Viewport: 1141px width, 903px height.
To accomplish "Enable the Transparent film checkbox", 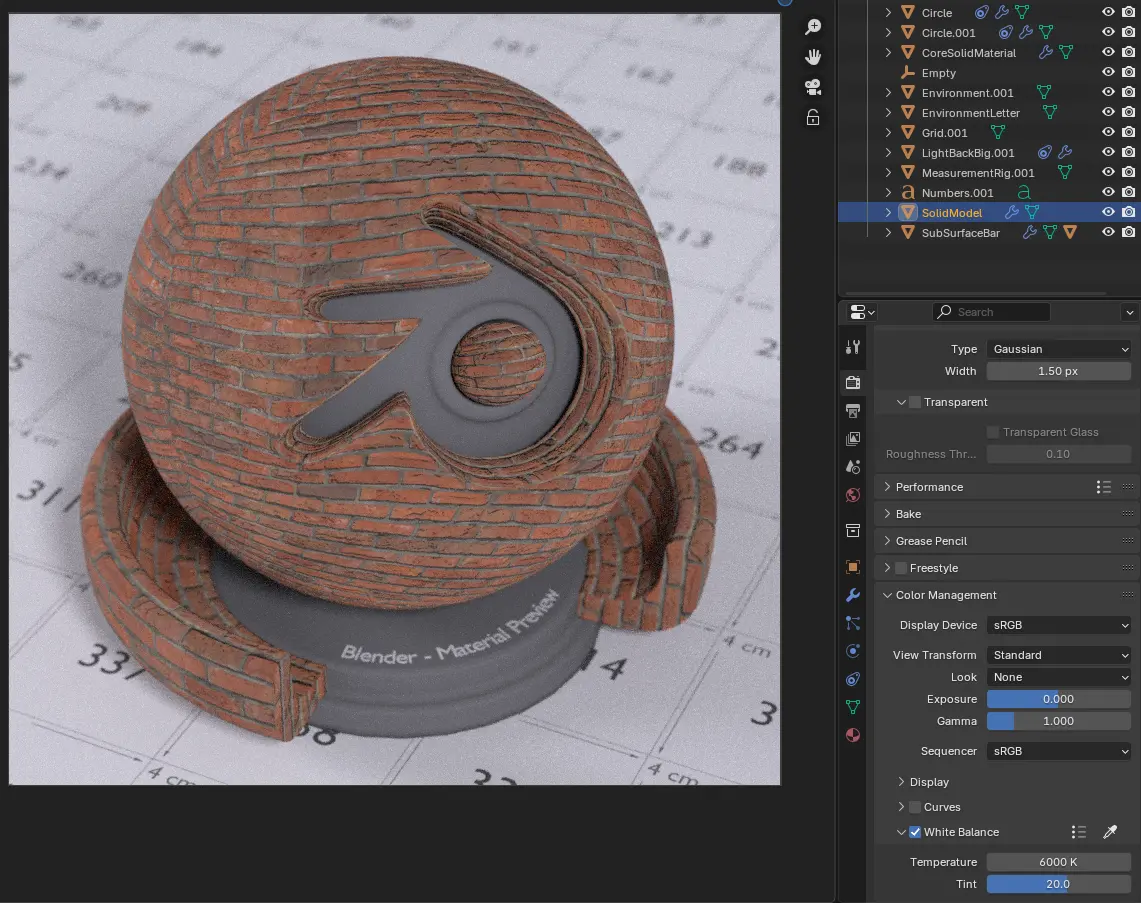I will [915, 402].
